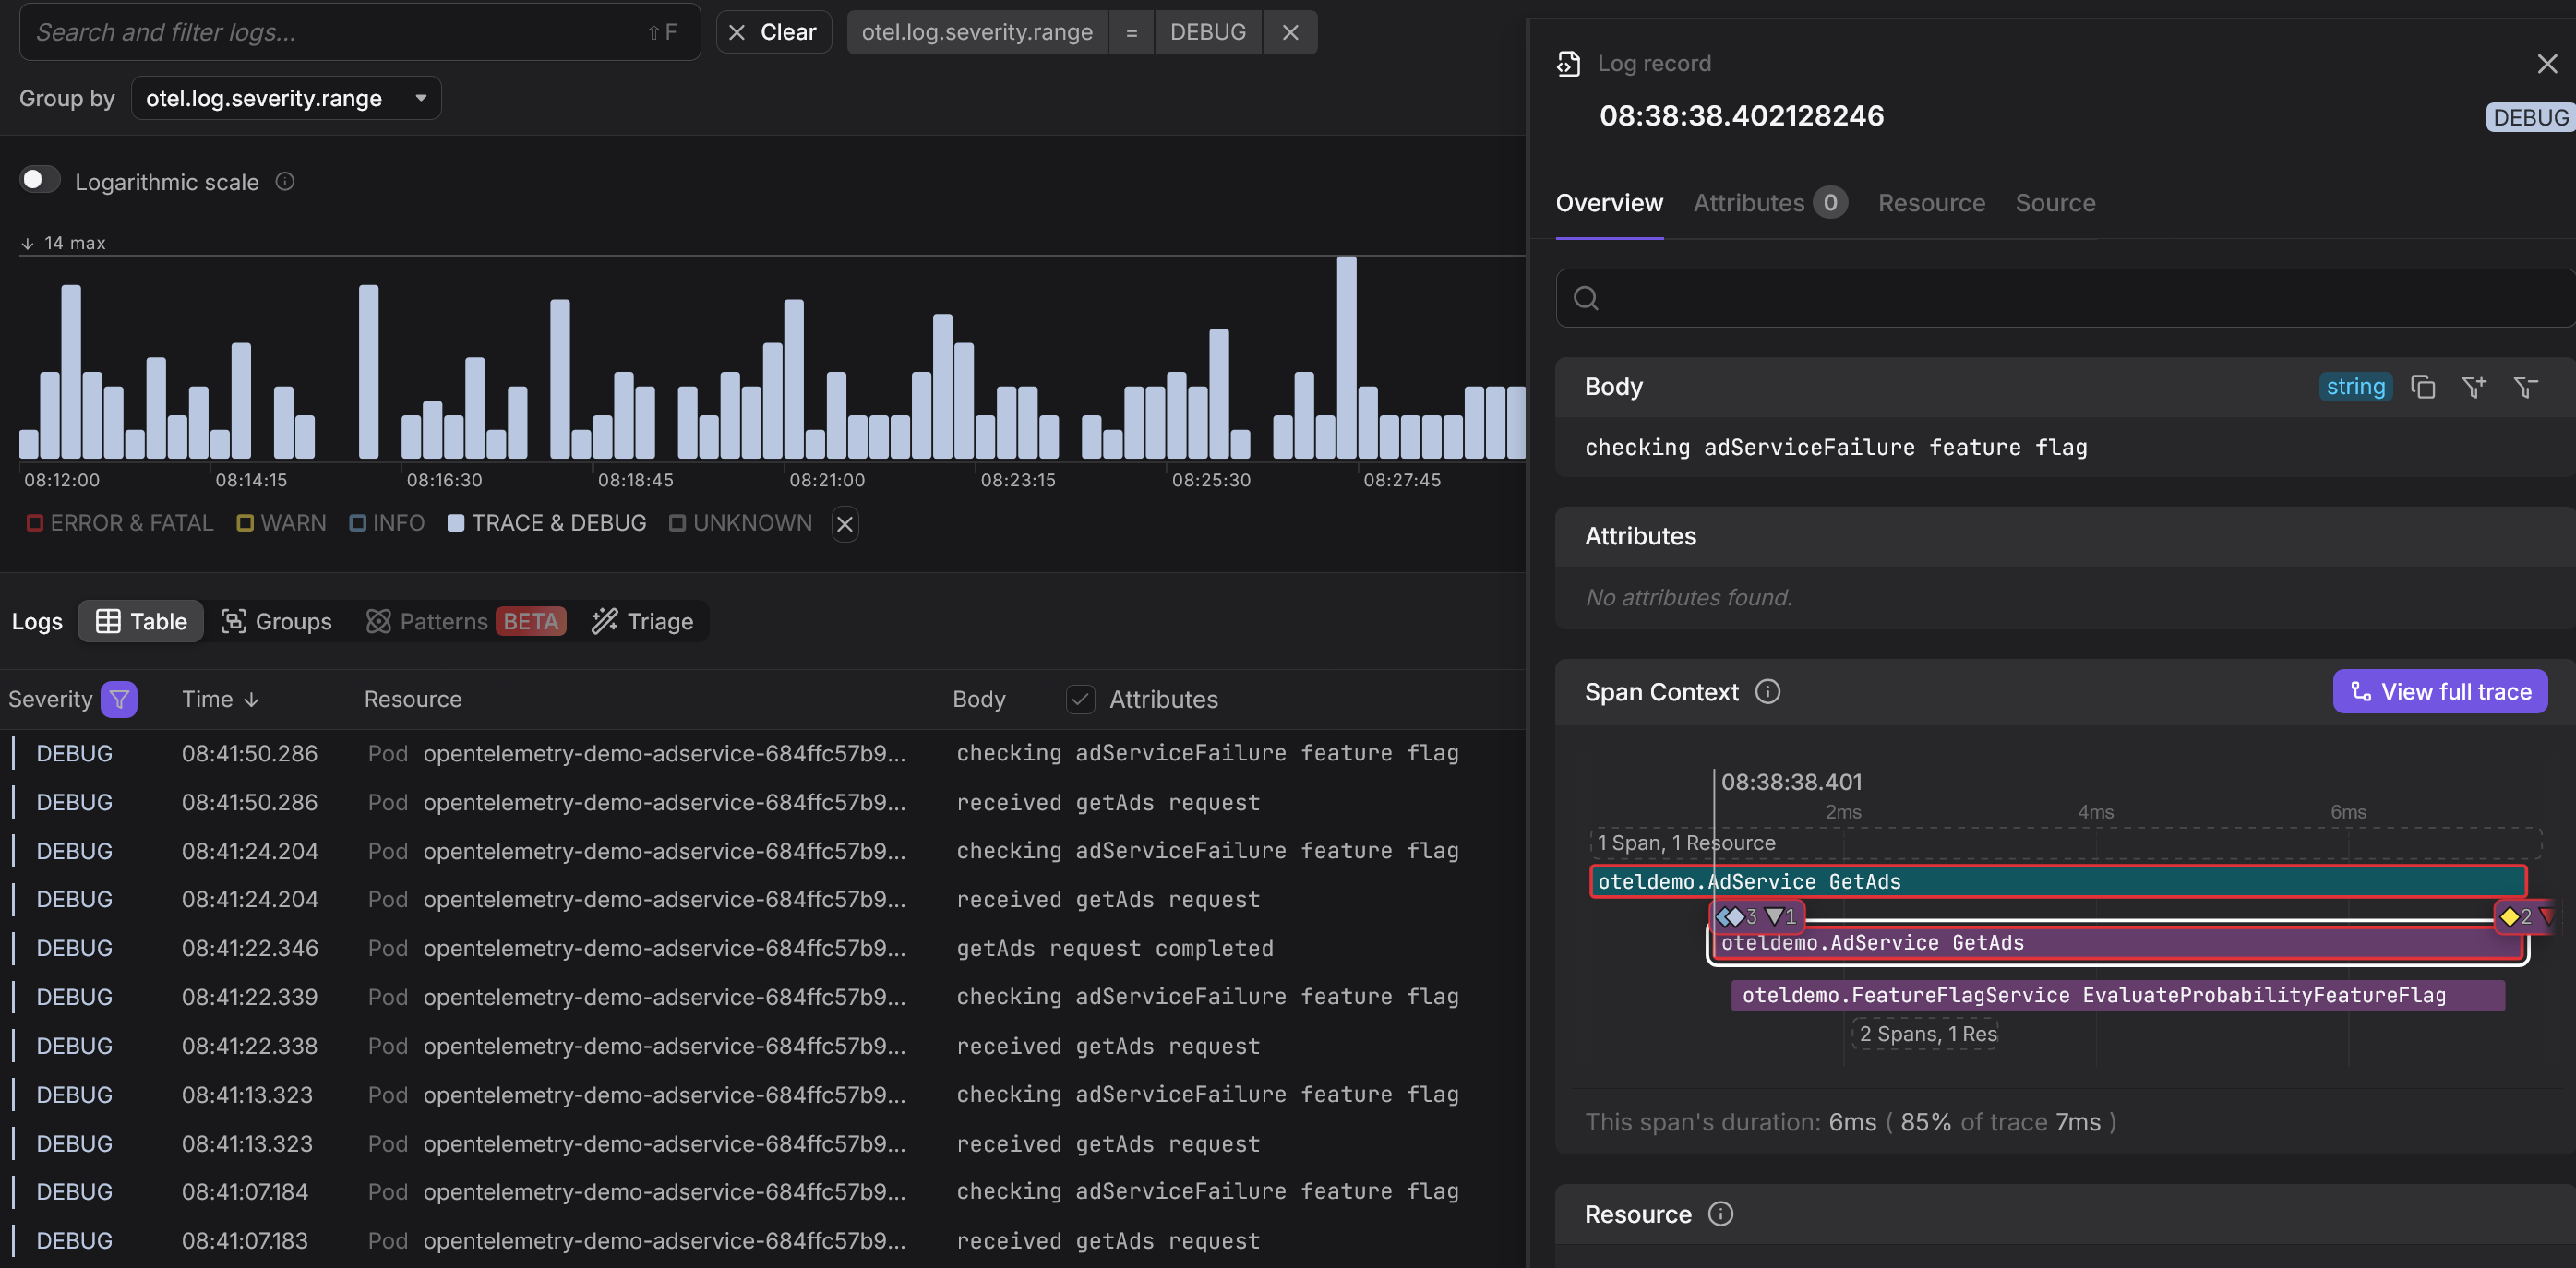Viewport: 2576px width, 1268px height.
Task: Toggle the Logarithmic scale switch
Action: [39, 180]
